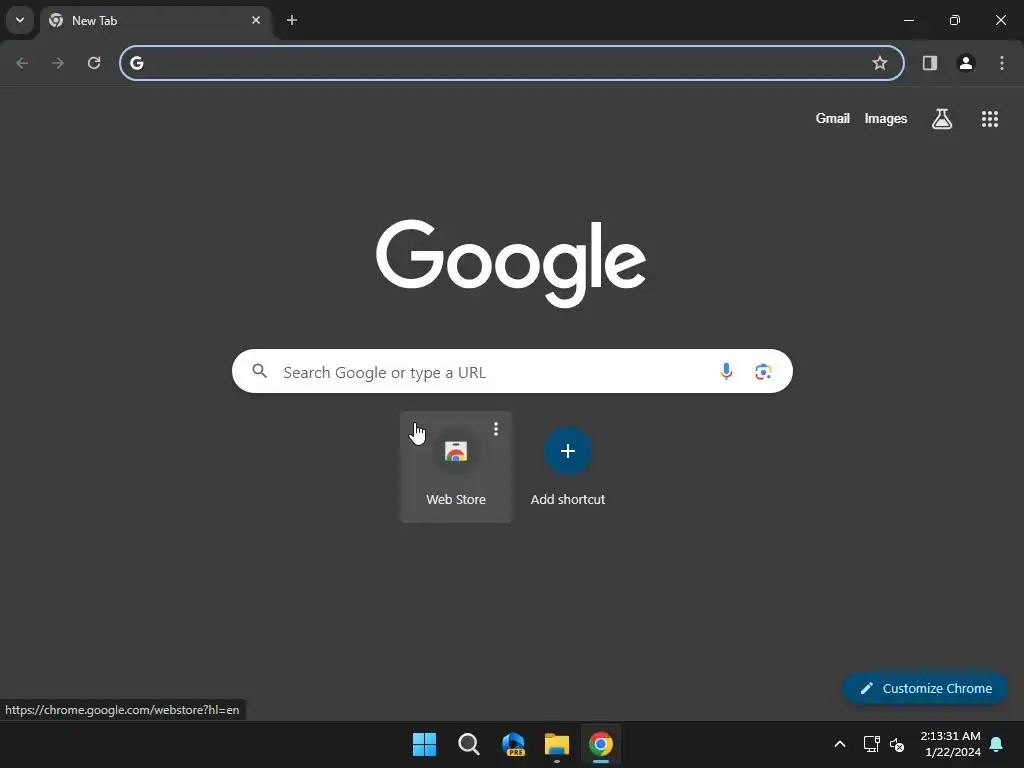This screenshot has width=1024, height=768.
Task: Open notification bell in taskbar
Action: (x=997, y=744)
